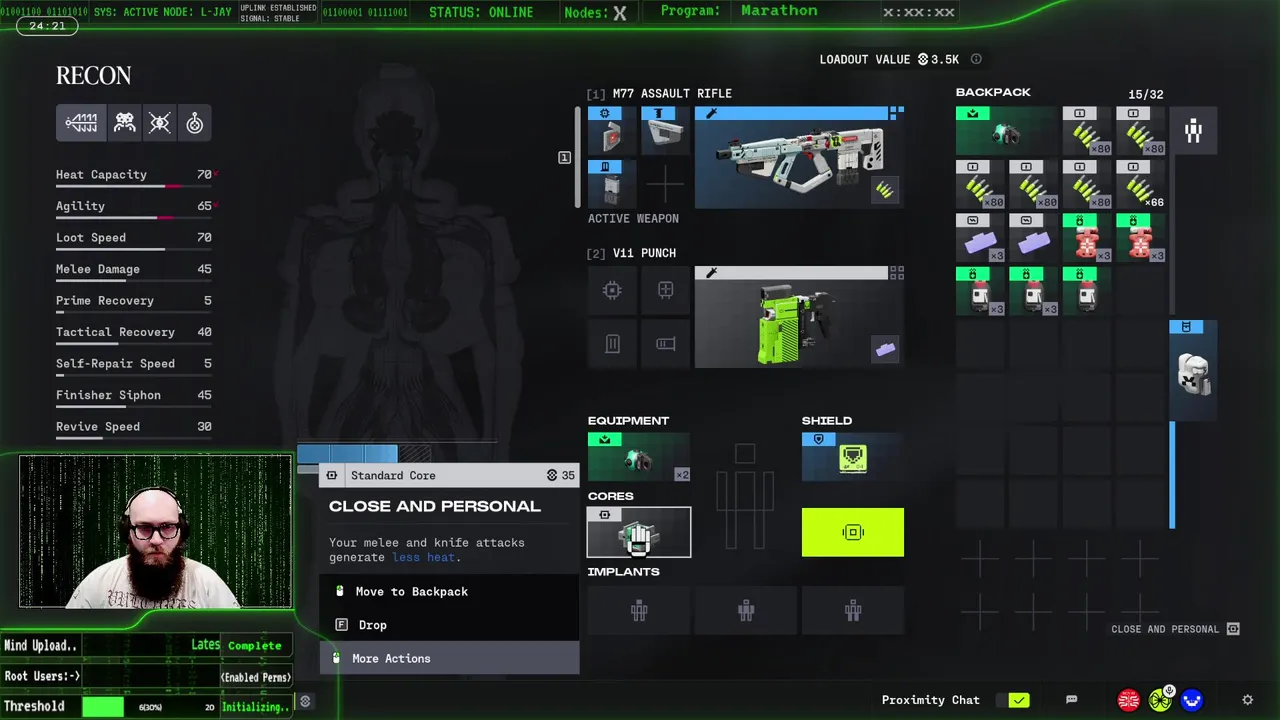Click the green Threshold progress bar
The width and height of the screenshot is (1280, 720).
pos(103,707)
